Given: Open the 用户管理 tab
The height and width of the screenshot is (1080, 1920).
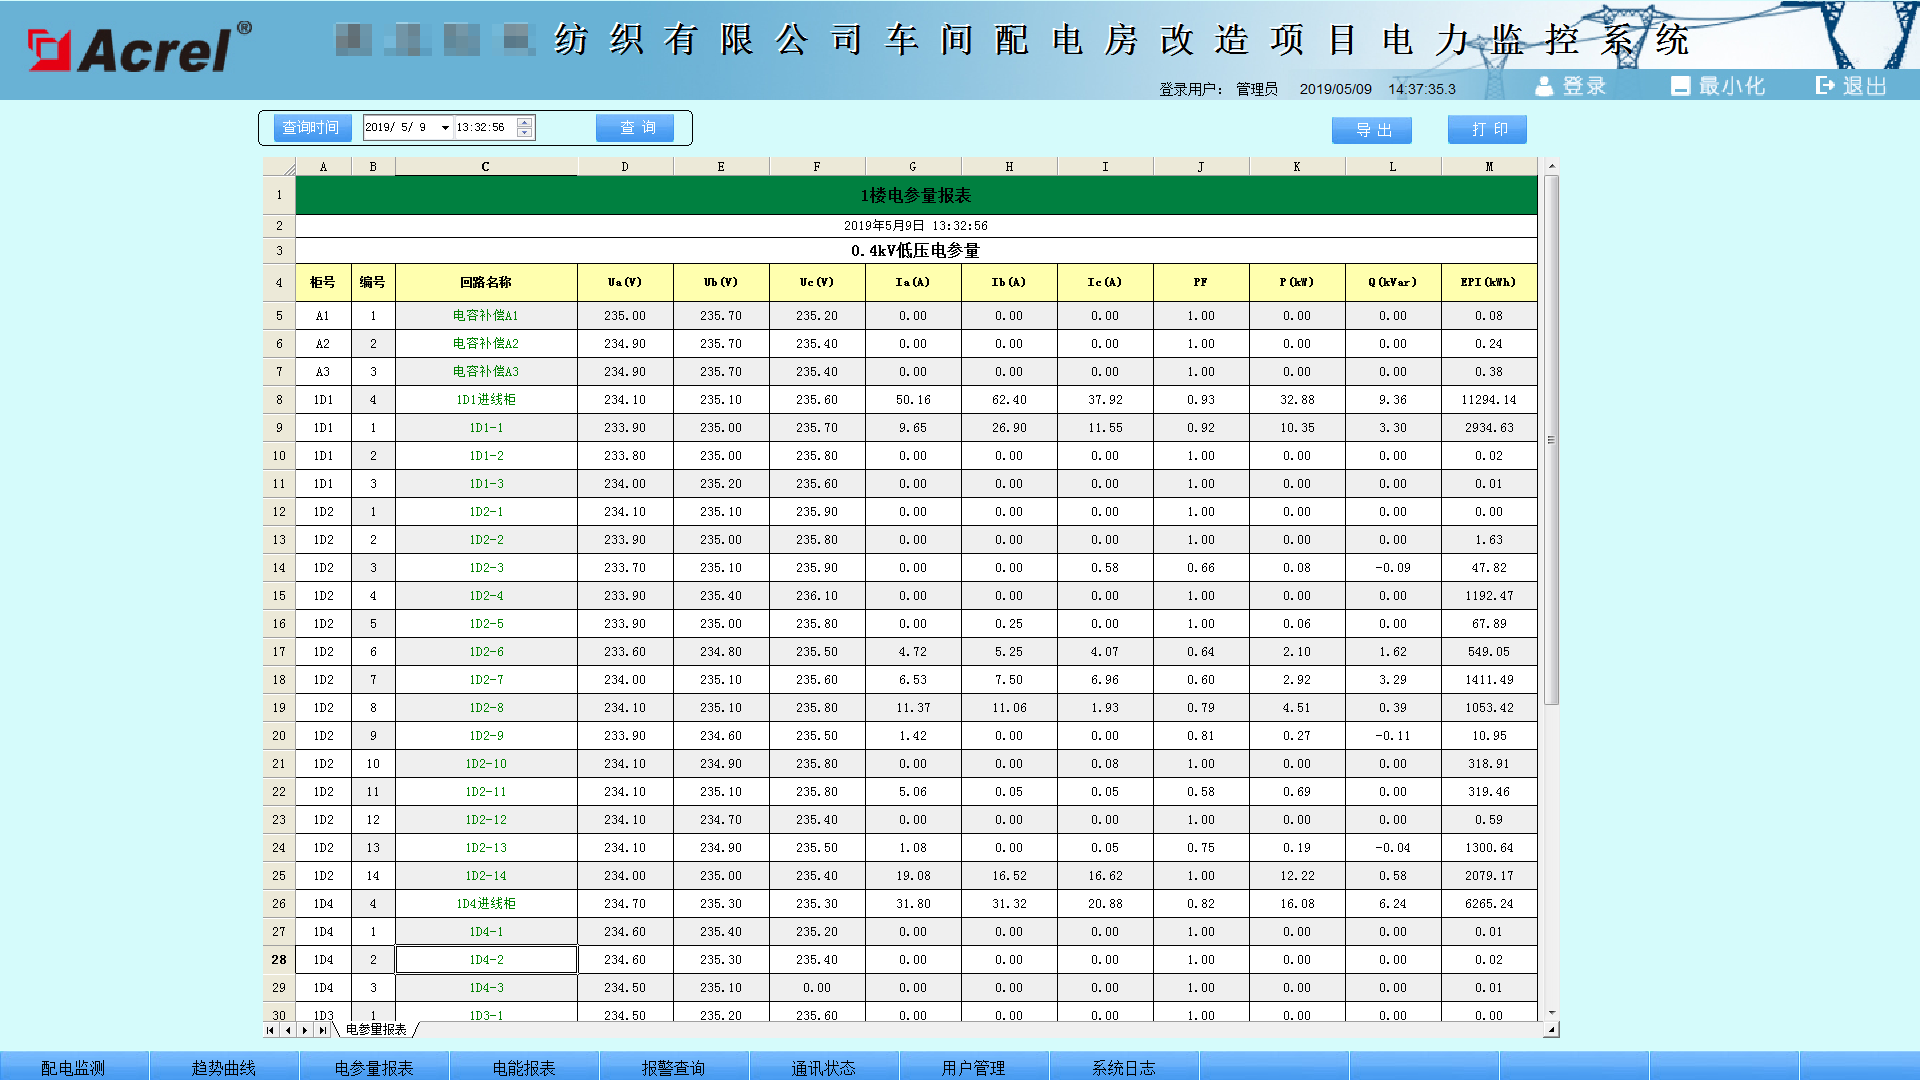Looking at the screenshot, I should (974, 1067).
